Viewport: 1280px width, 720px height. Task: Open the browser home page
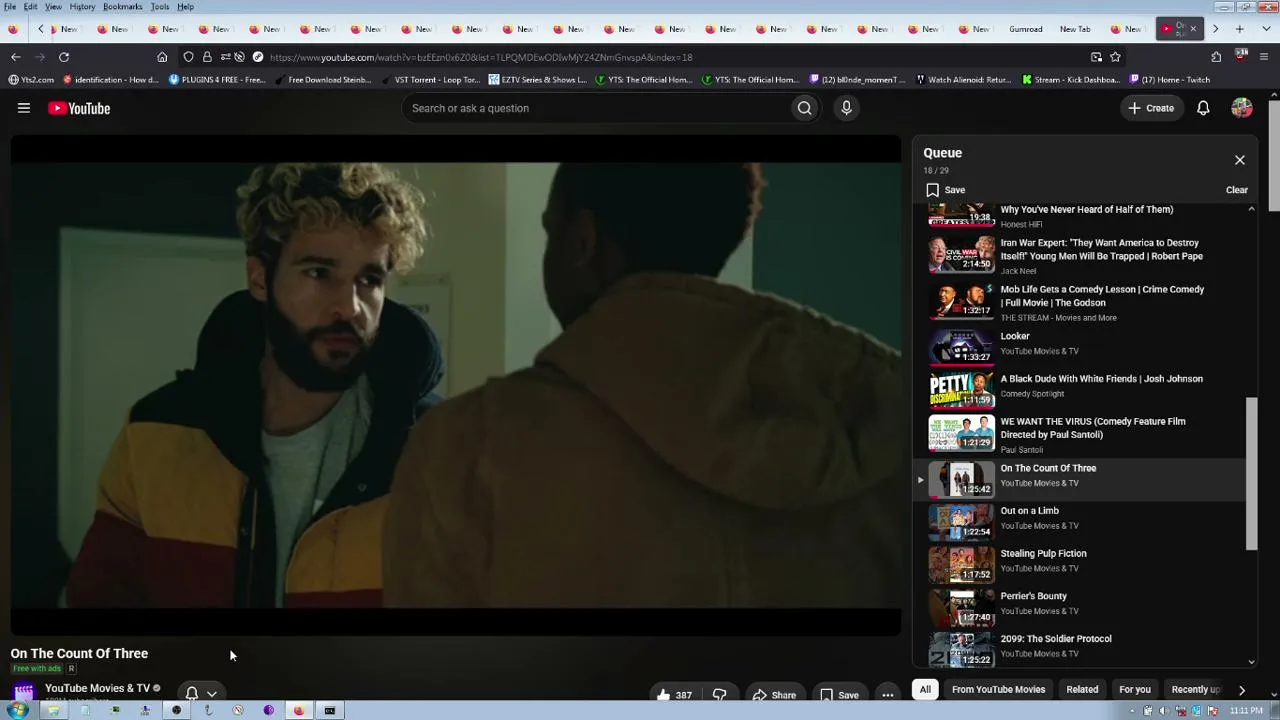162,57
